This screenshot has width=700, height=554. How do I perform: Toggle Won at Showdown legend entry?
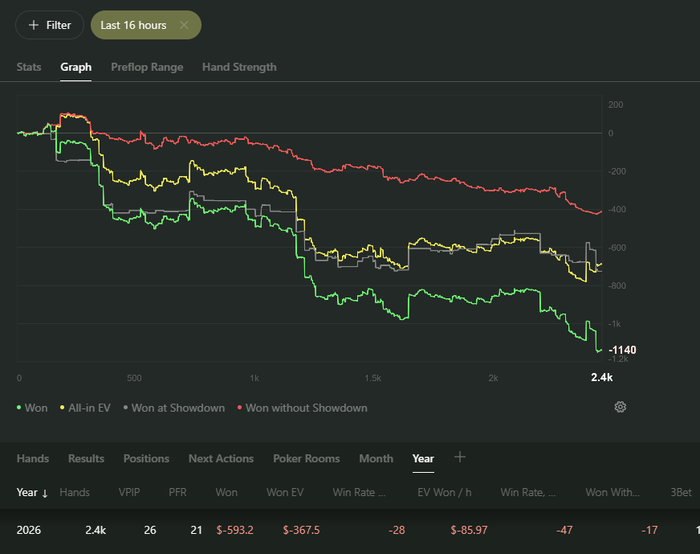[x=174, y=408]
